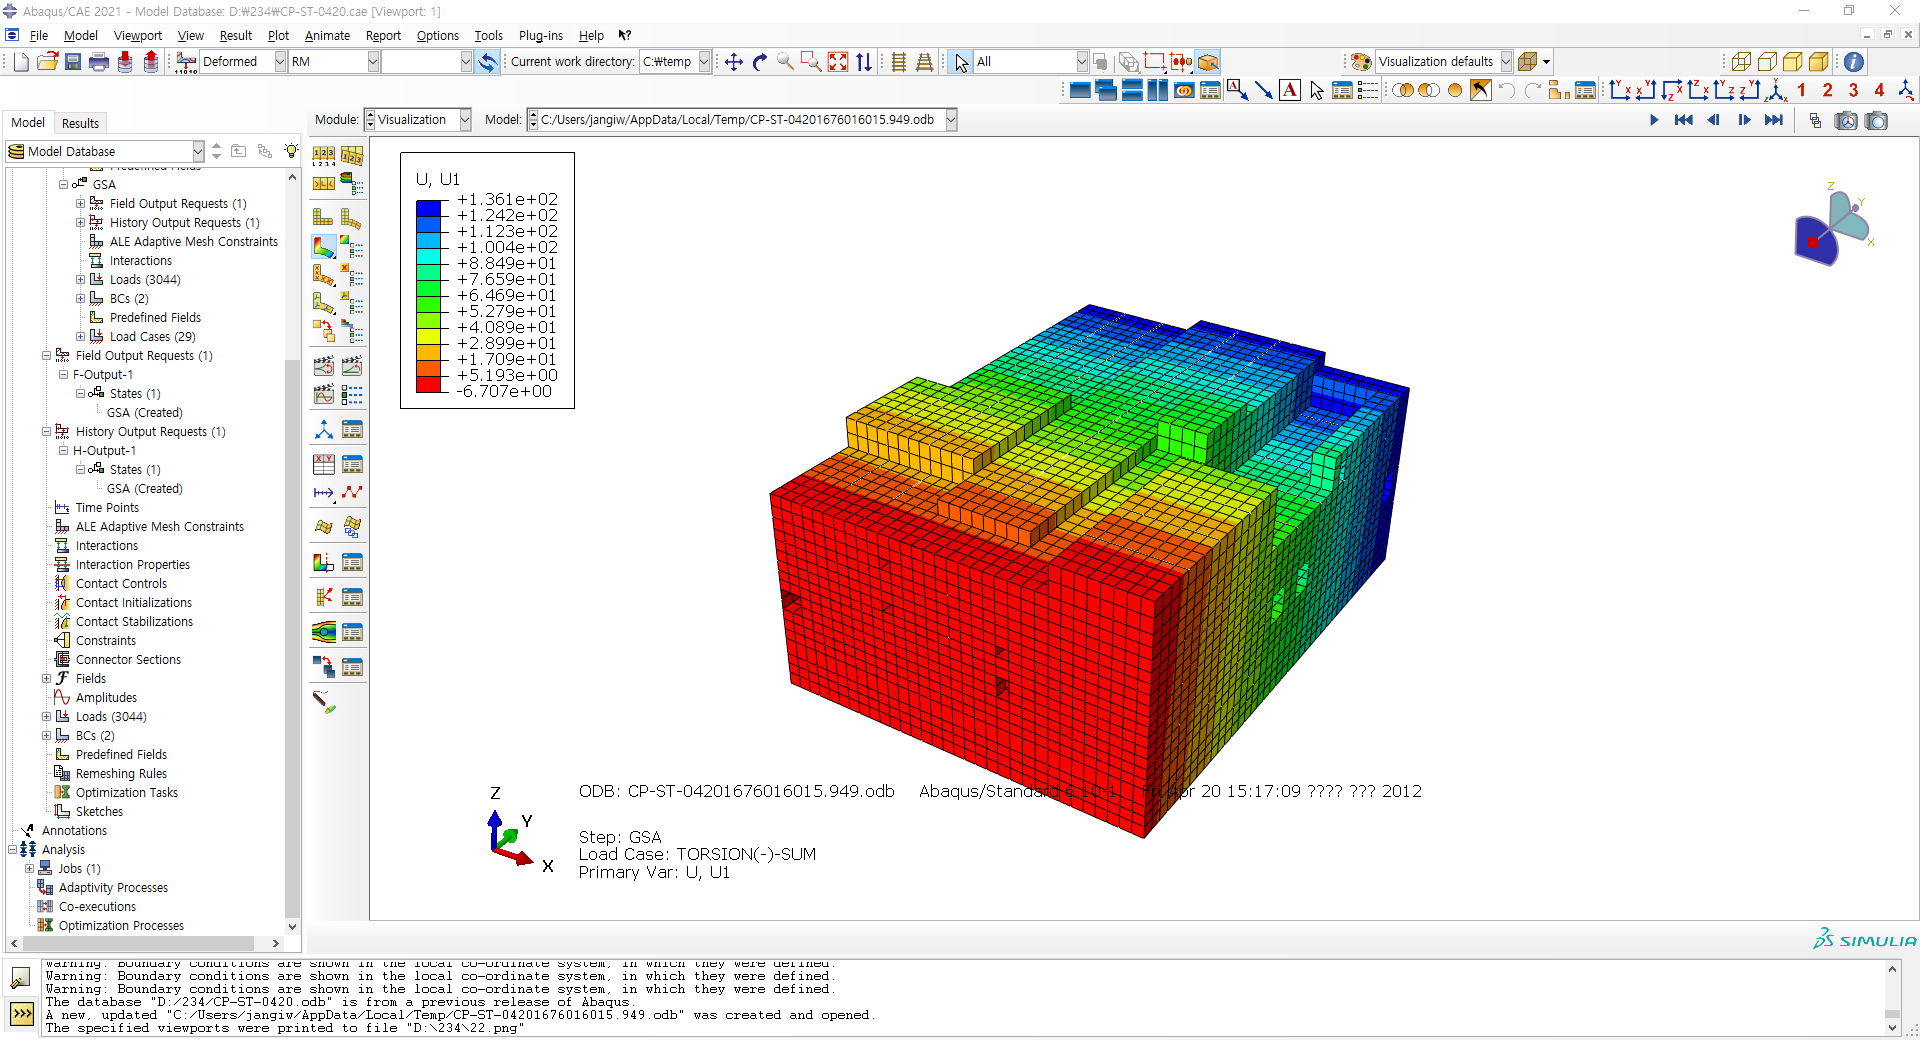Open the Viewport menu
This screenshot has height=1040, width=1920.
pos(138,35)
